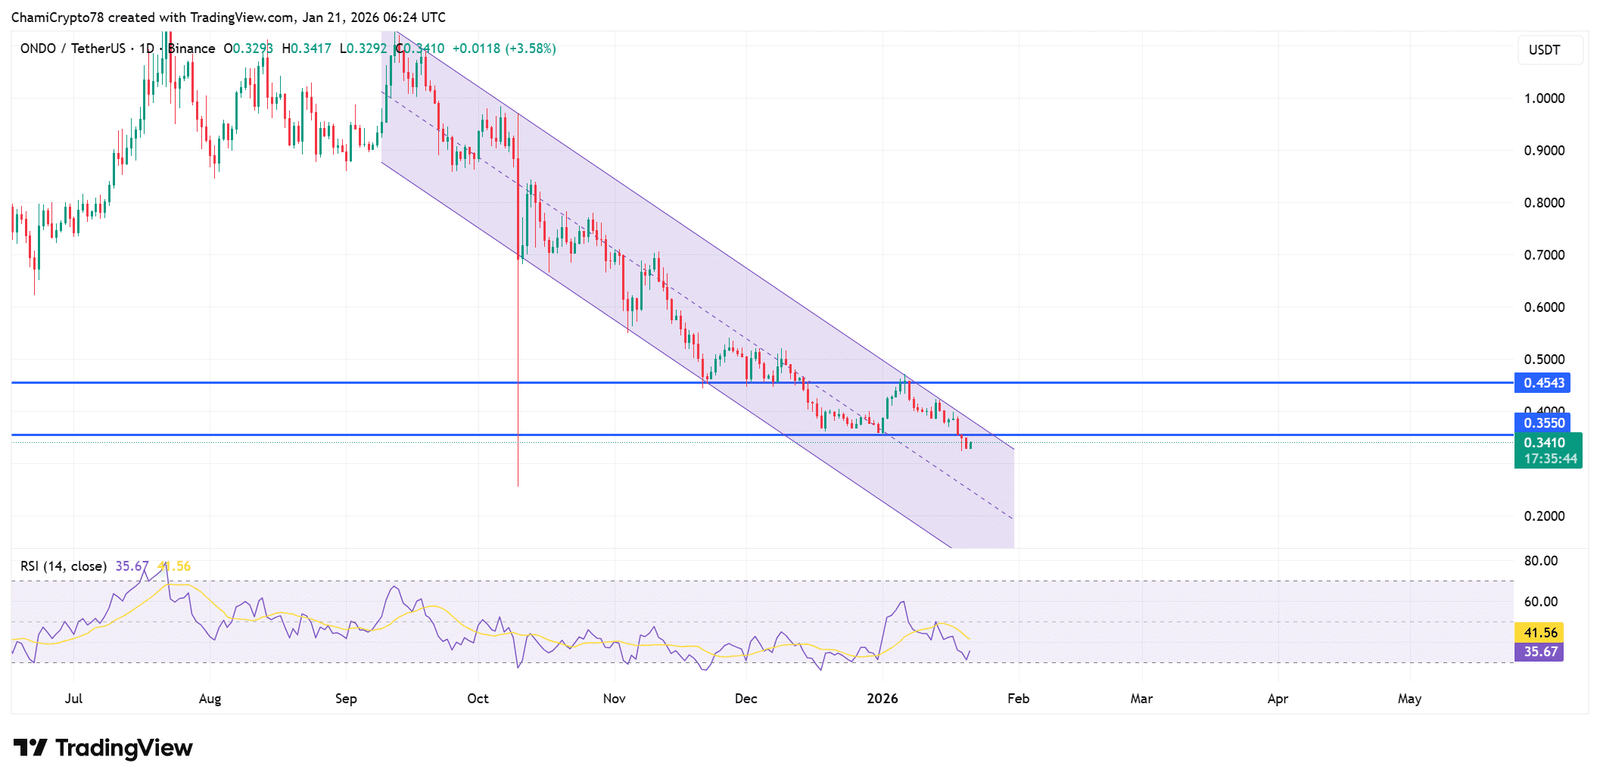Viewport: 1600px width, 782px height.
Task: Click the countdown timer 17:35:44
Action: coord(1550,459)
